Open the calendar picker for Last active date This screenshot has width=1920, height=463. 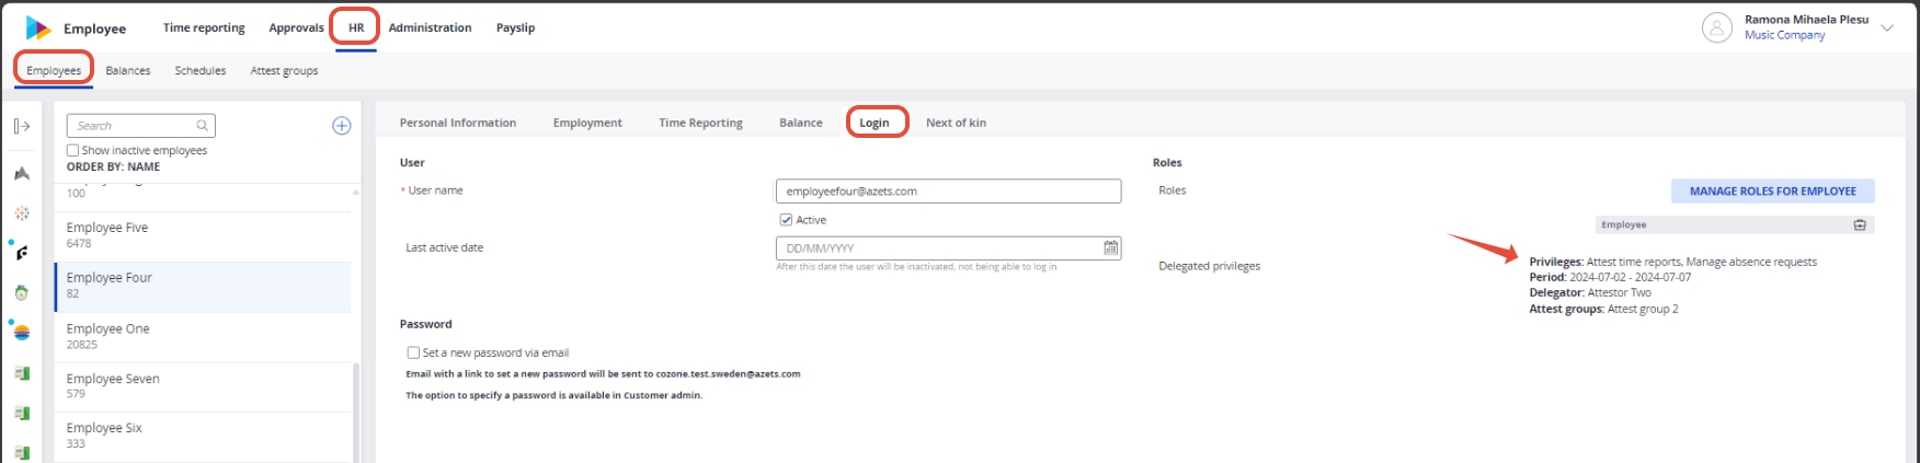[x=1110, y=248]
